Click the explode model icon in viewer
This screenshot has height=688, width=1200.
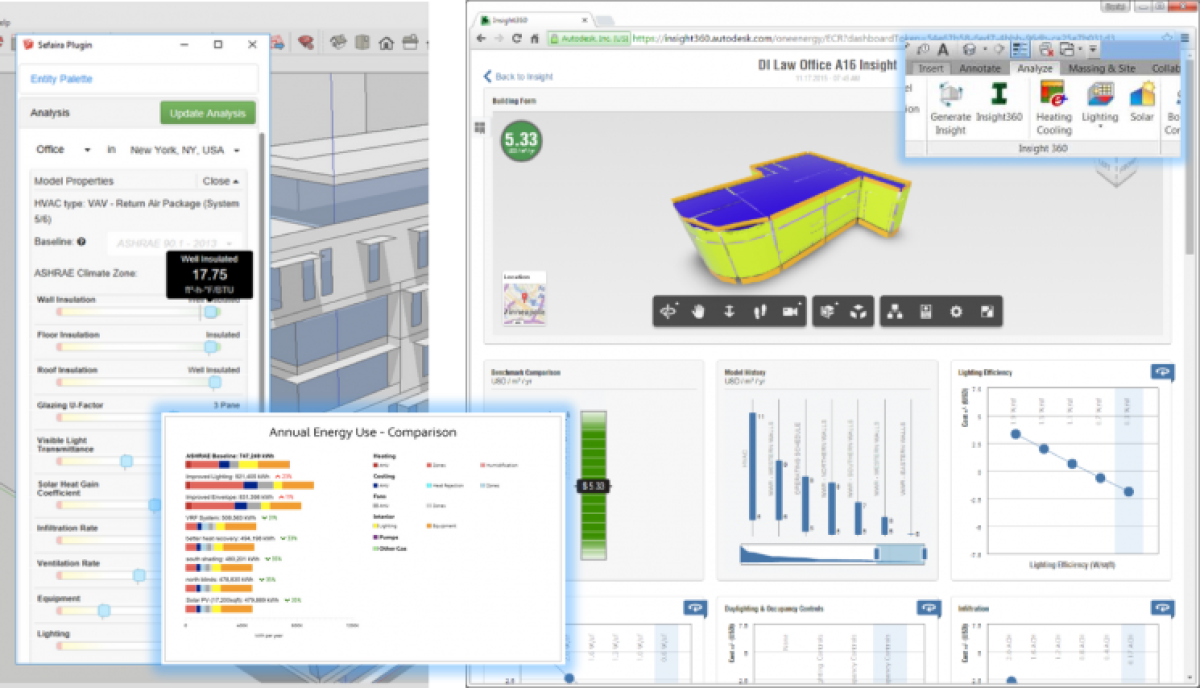click(x=858, y=311)
